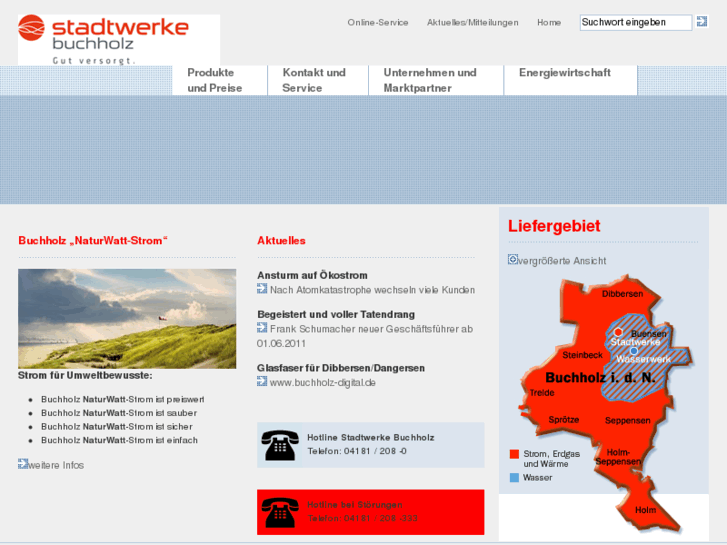Click Begeistert und voller Tatendrang headline

coord(336,314)
